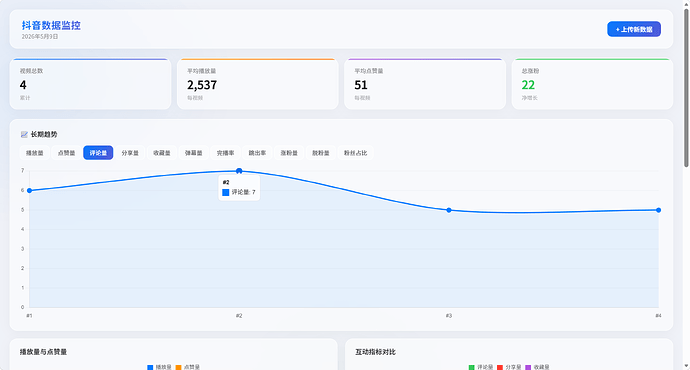
Task: Click the 互动指标对比 chart heading
Action: pyautogui.click(x=375, y=352)
